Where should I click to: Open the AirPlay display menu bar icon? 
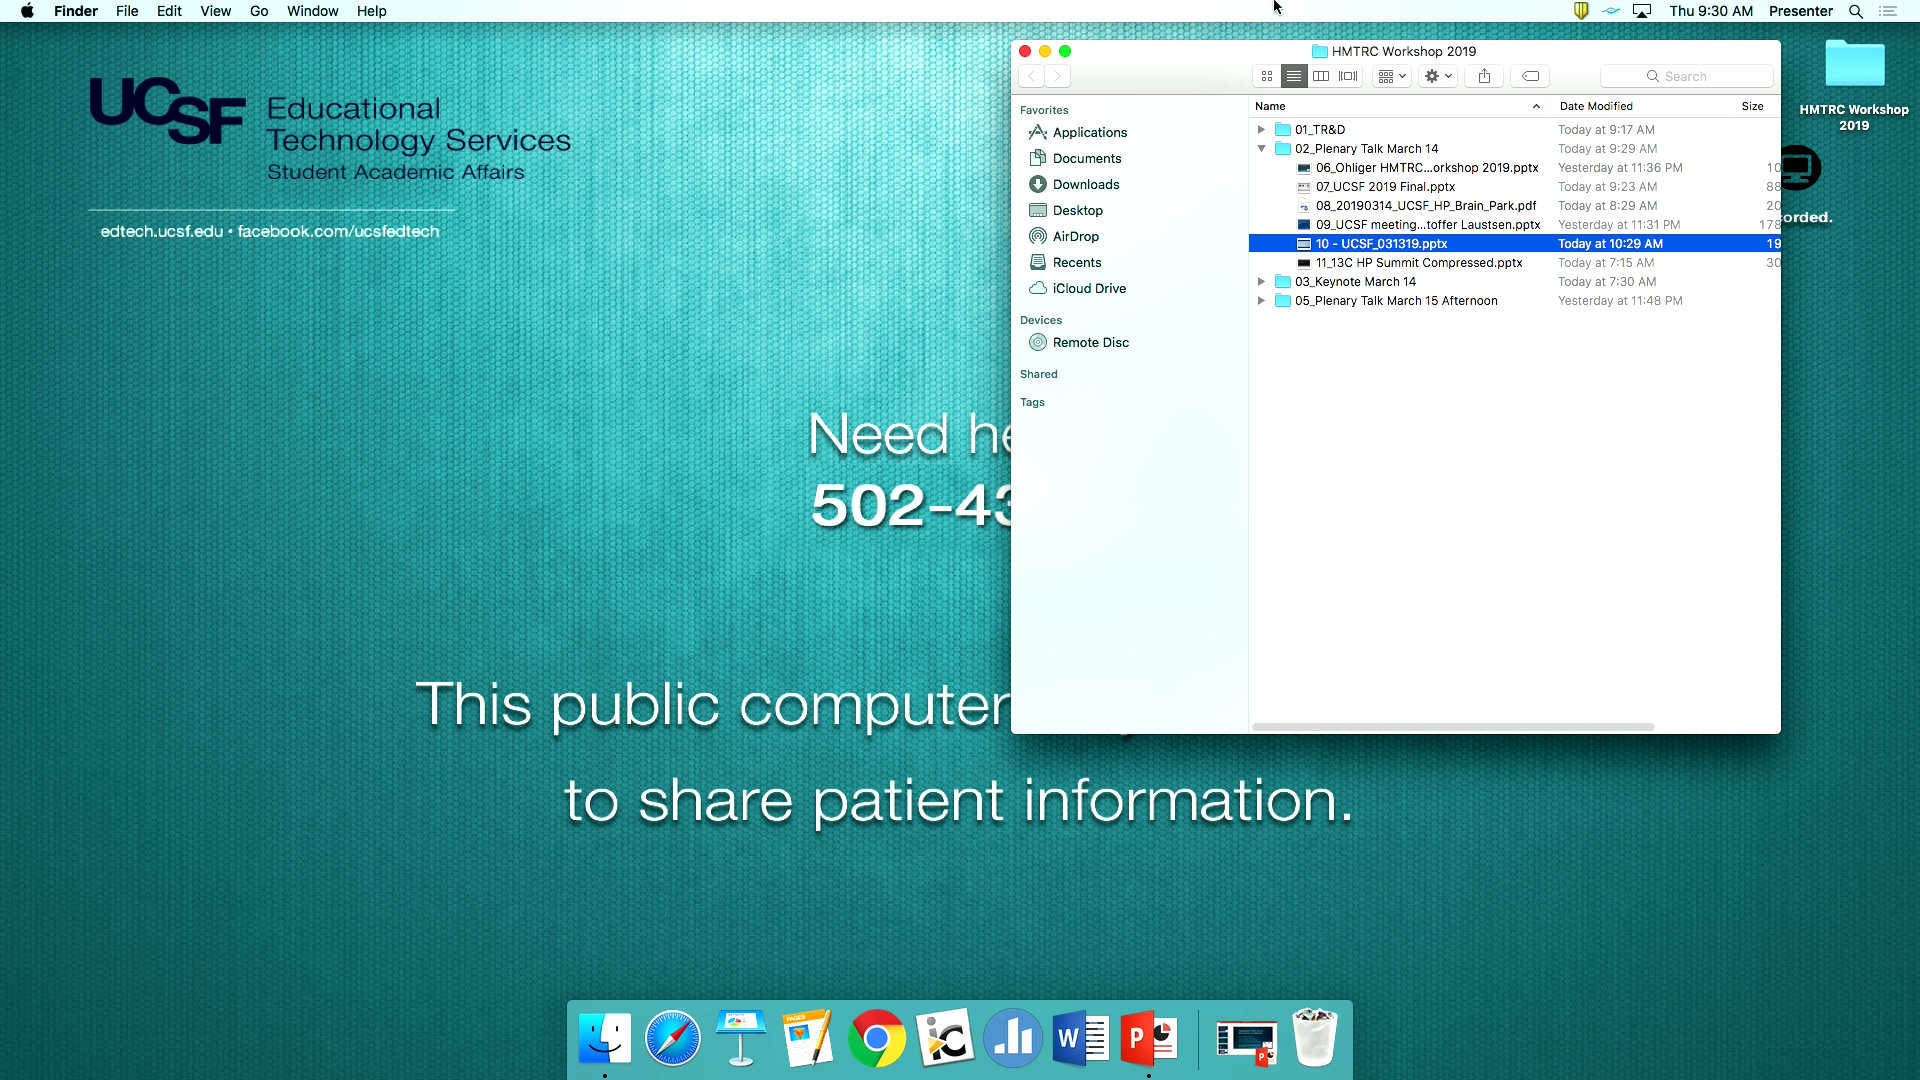1642,11
